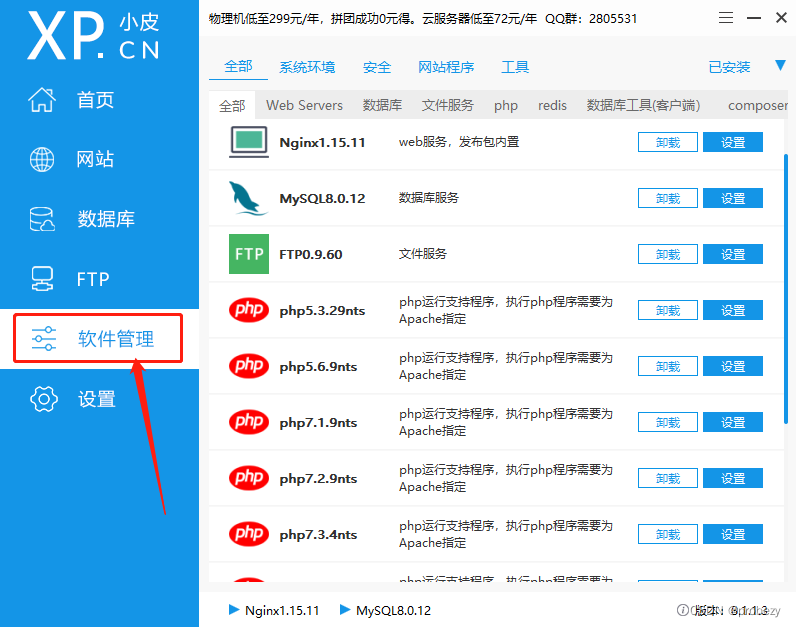Switch to the 系统环境 tab
The image size is (796, 627).
[x=307, y=67]
